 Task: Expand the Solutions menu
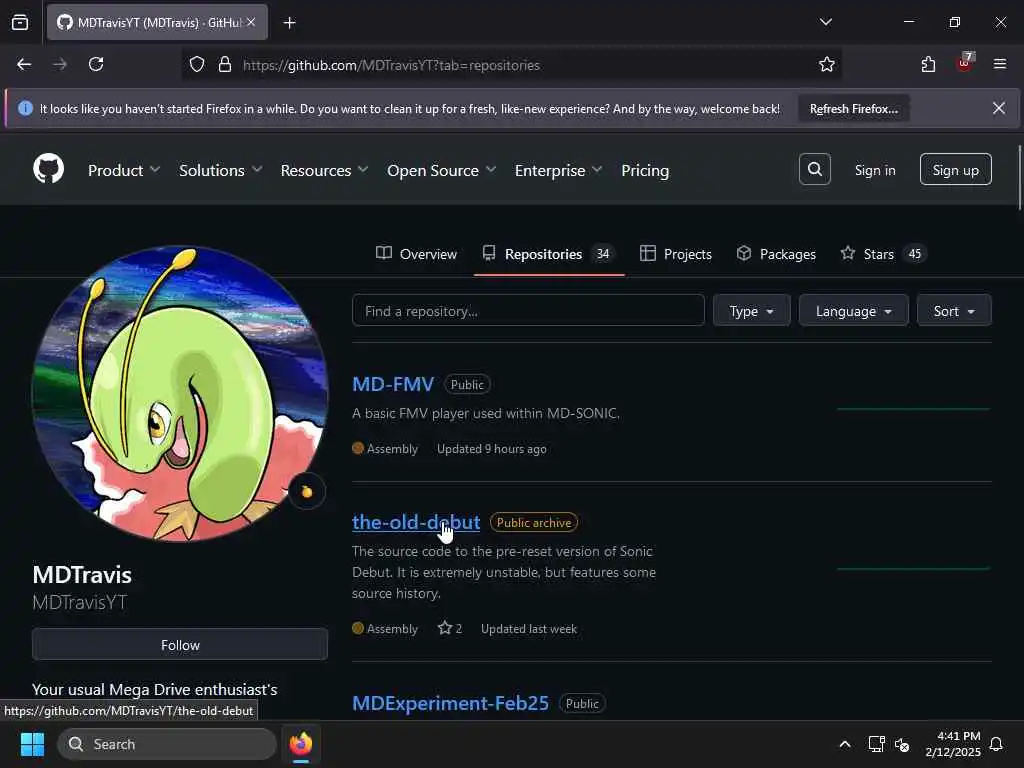click(221, 170)
